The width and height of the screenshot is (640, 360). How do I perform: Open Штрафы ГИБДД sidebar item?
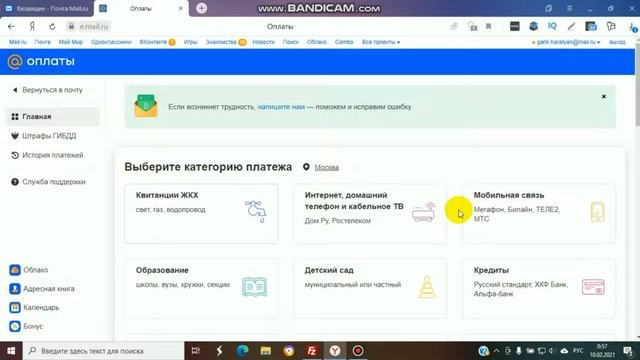tap(44, 136)
